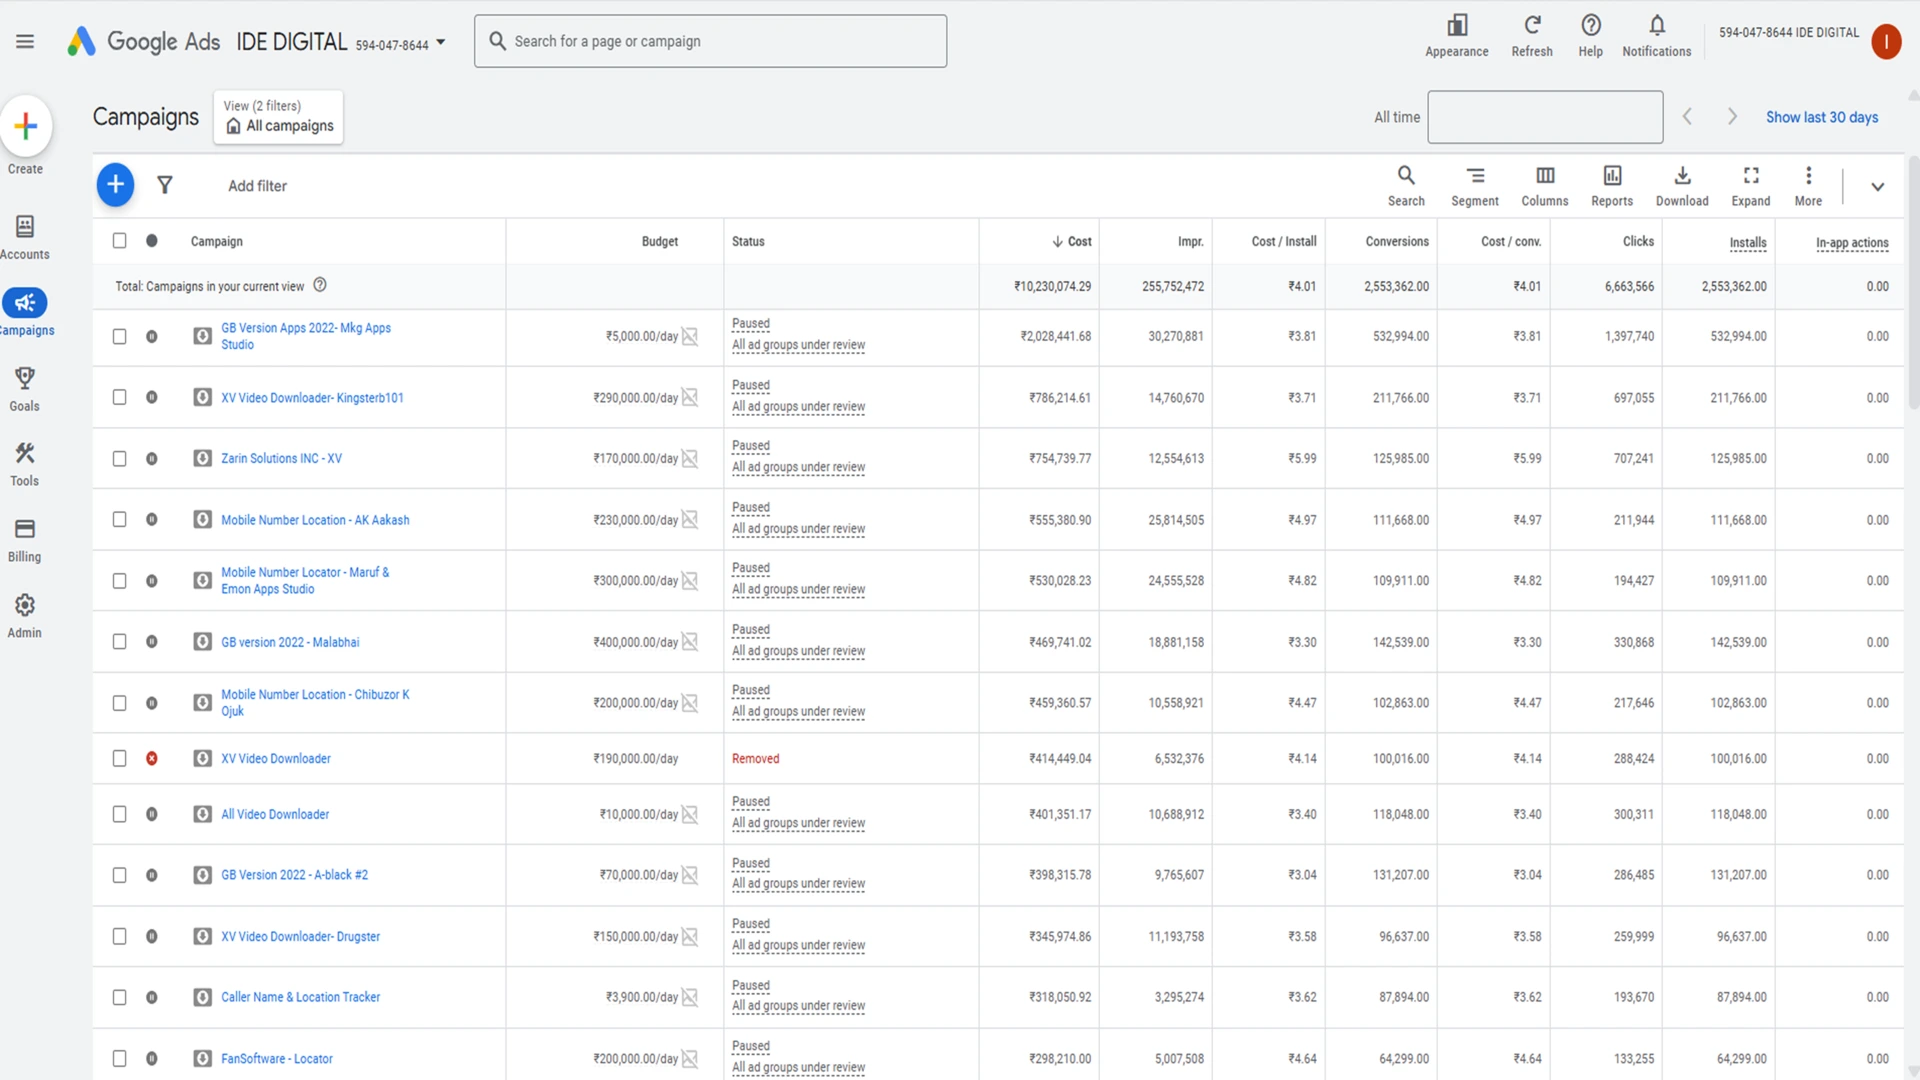Open Notifications bell
Image resolution: width=1920 pixels, height=1080 pixels.
pos(1656,36)
